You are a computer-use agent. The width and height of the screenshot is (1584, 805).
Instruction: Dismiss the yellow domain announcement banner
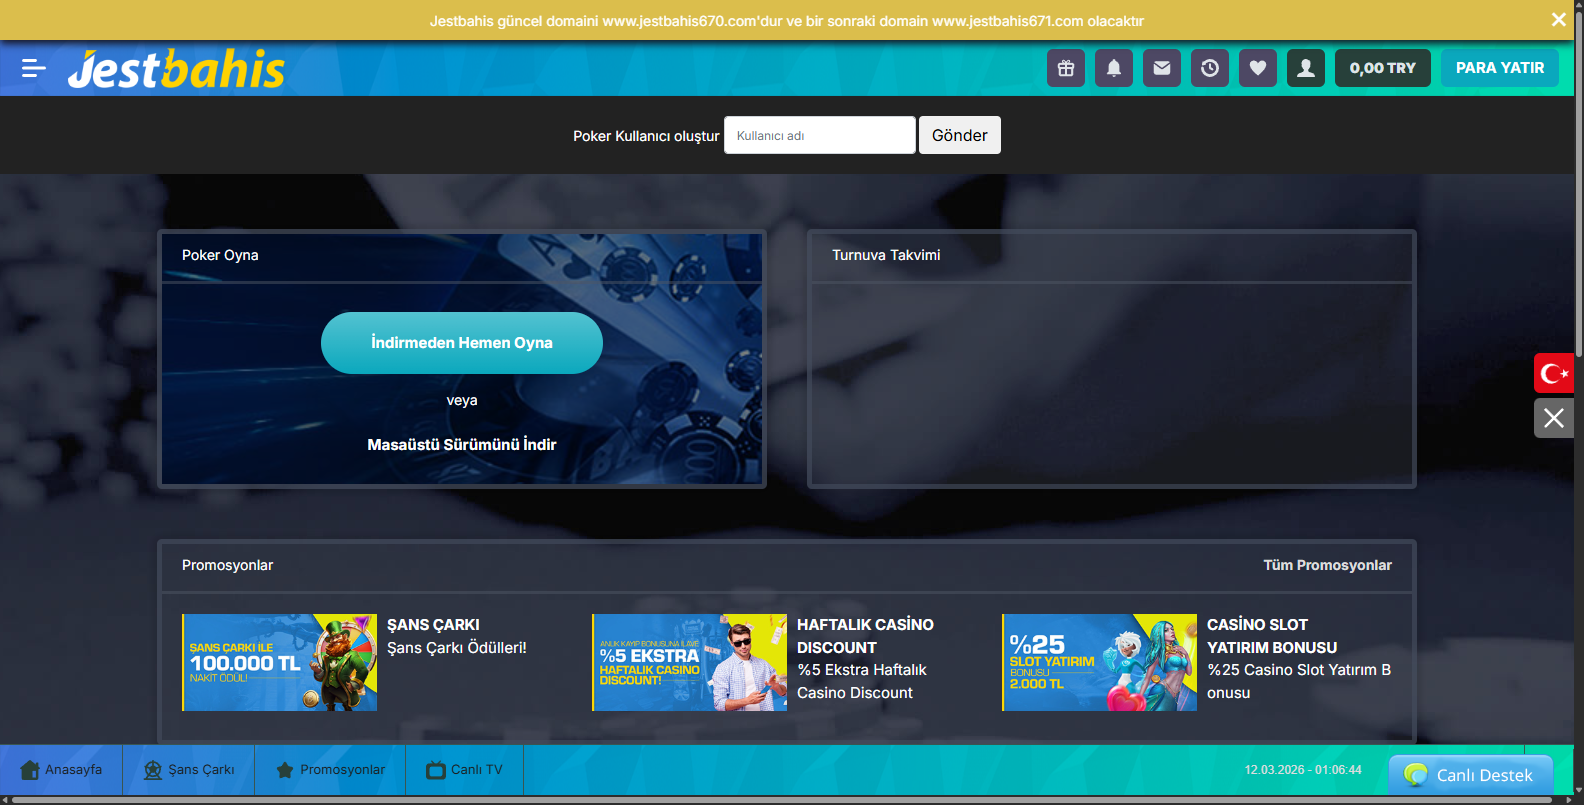[x=1558, y=20]
